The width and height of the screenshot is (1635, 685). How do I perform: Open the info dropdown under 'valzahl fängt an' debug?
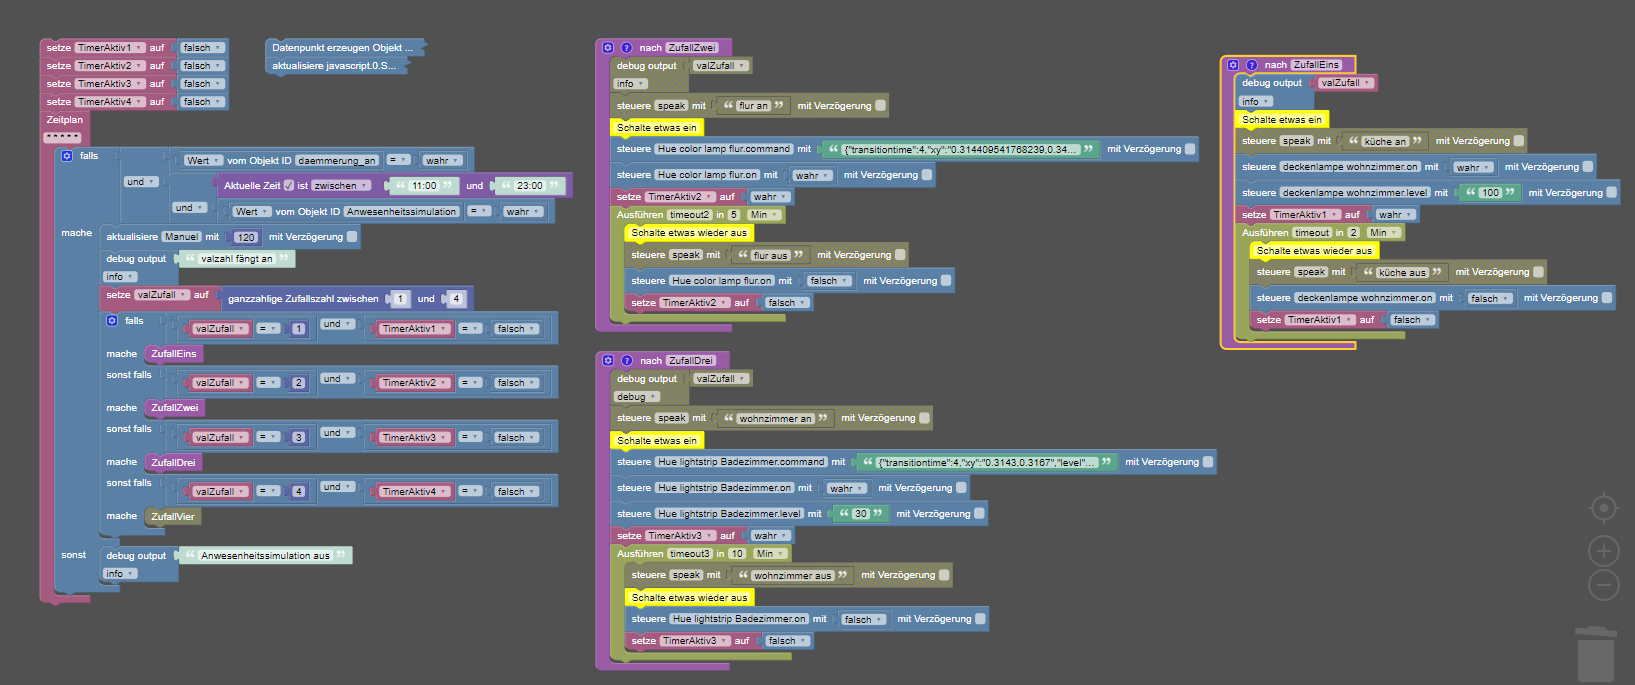(120, 277)
